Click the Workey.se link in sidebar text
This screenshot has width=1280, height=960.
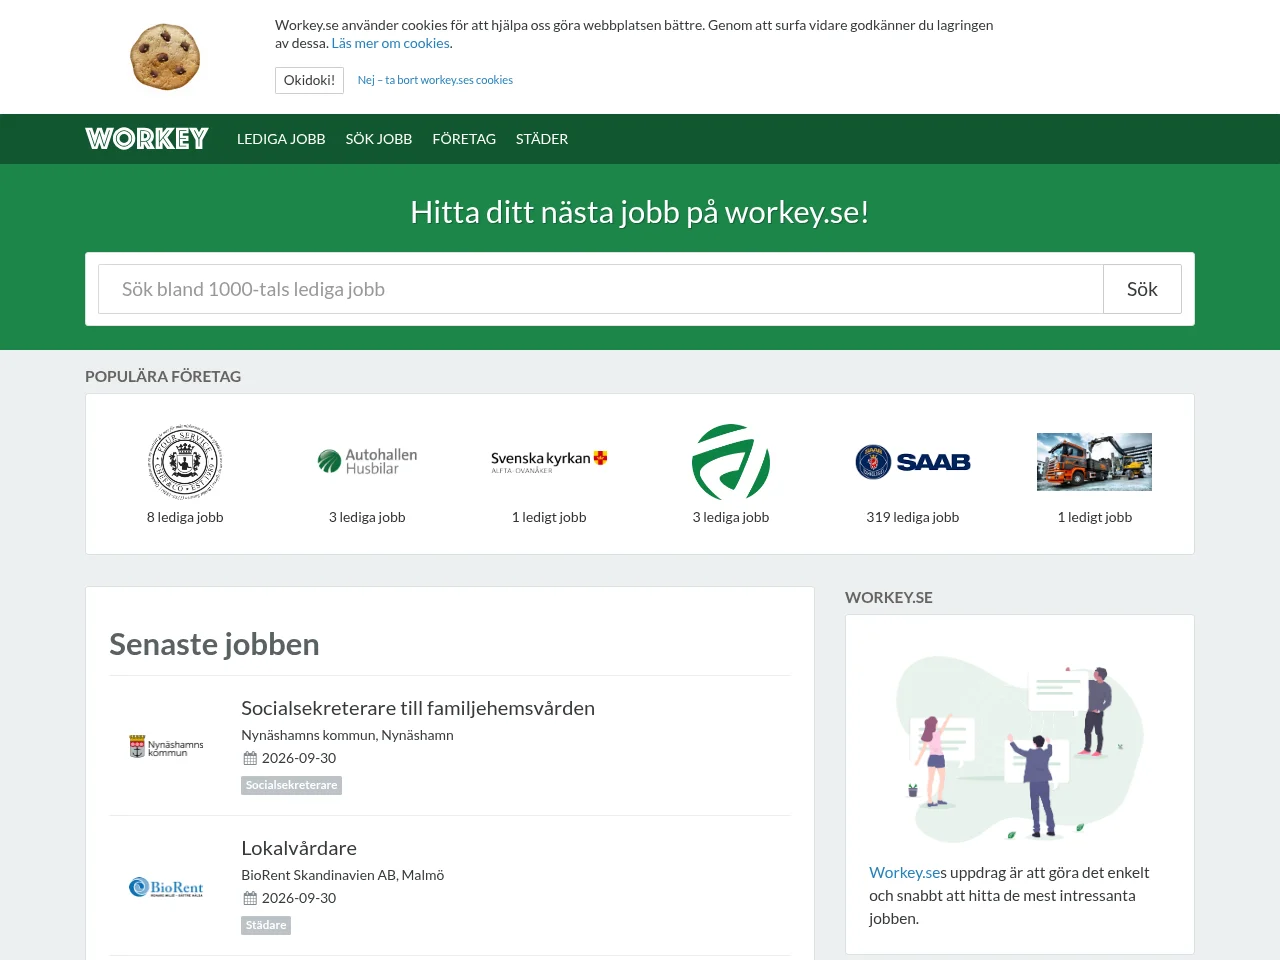904,872
